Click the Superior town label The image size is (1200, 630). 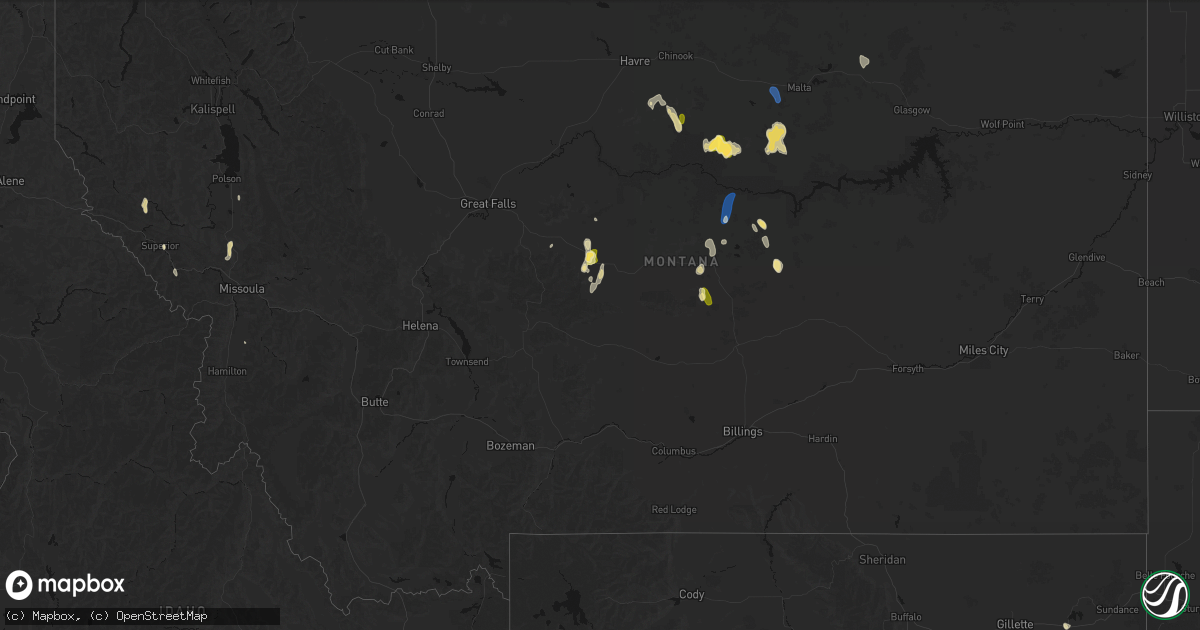(x=160, y=246)
